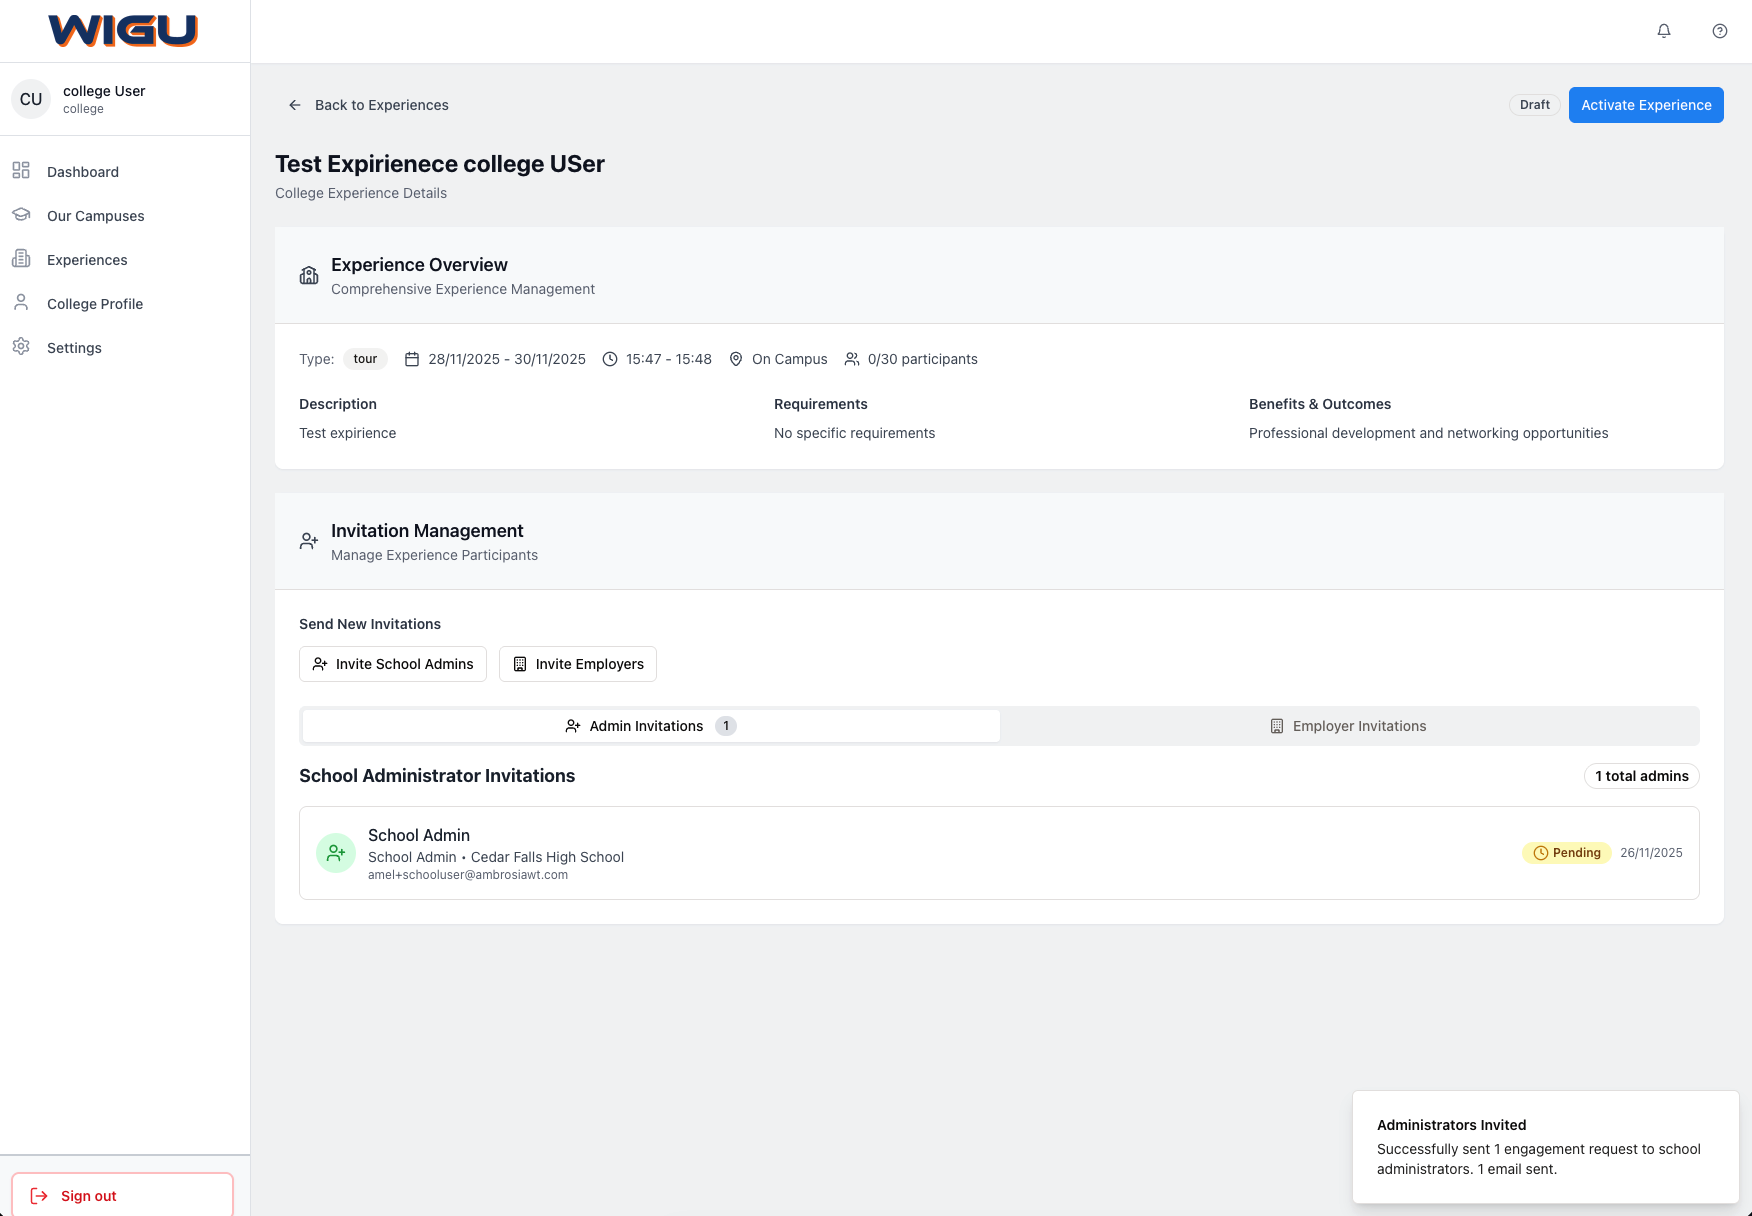Click the notifications bell icon

[x=1664, y=31]
